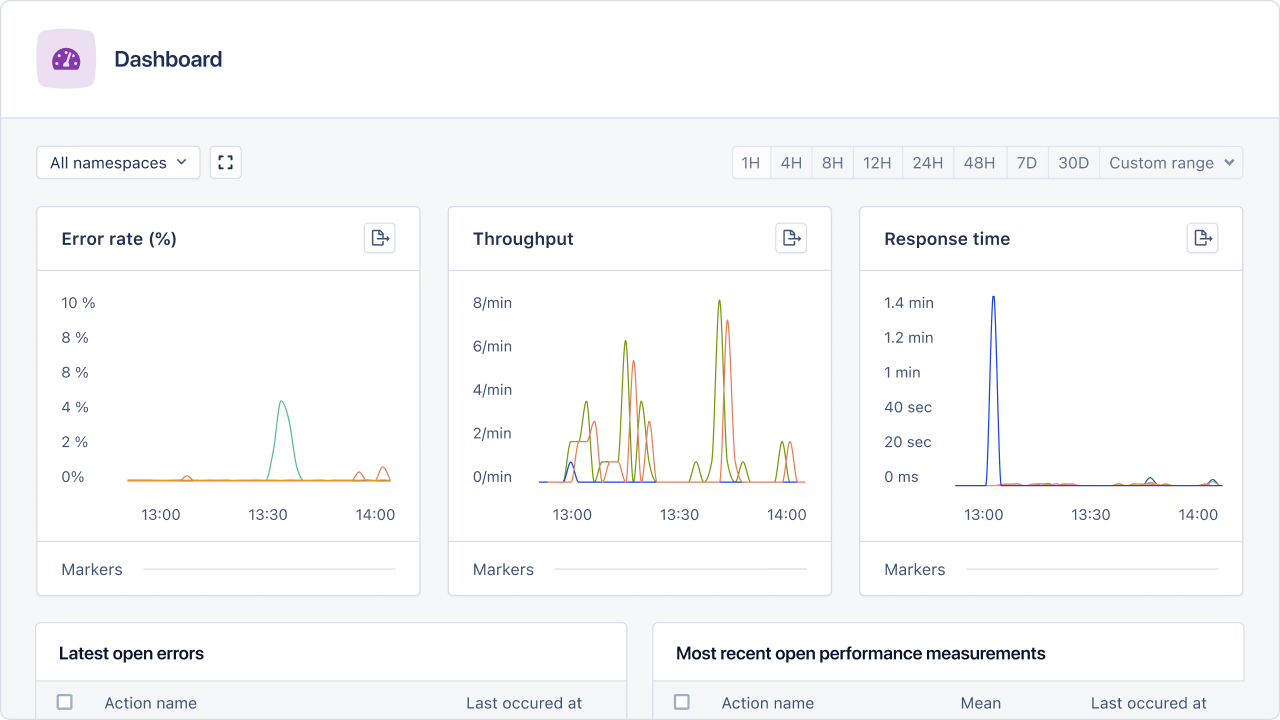Select all in Latest open errors
Viewport: 1280px width, 720px height.
65,702
